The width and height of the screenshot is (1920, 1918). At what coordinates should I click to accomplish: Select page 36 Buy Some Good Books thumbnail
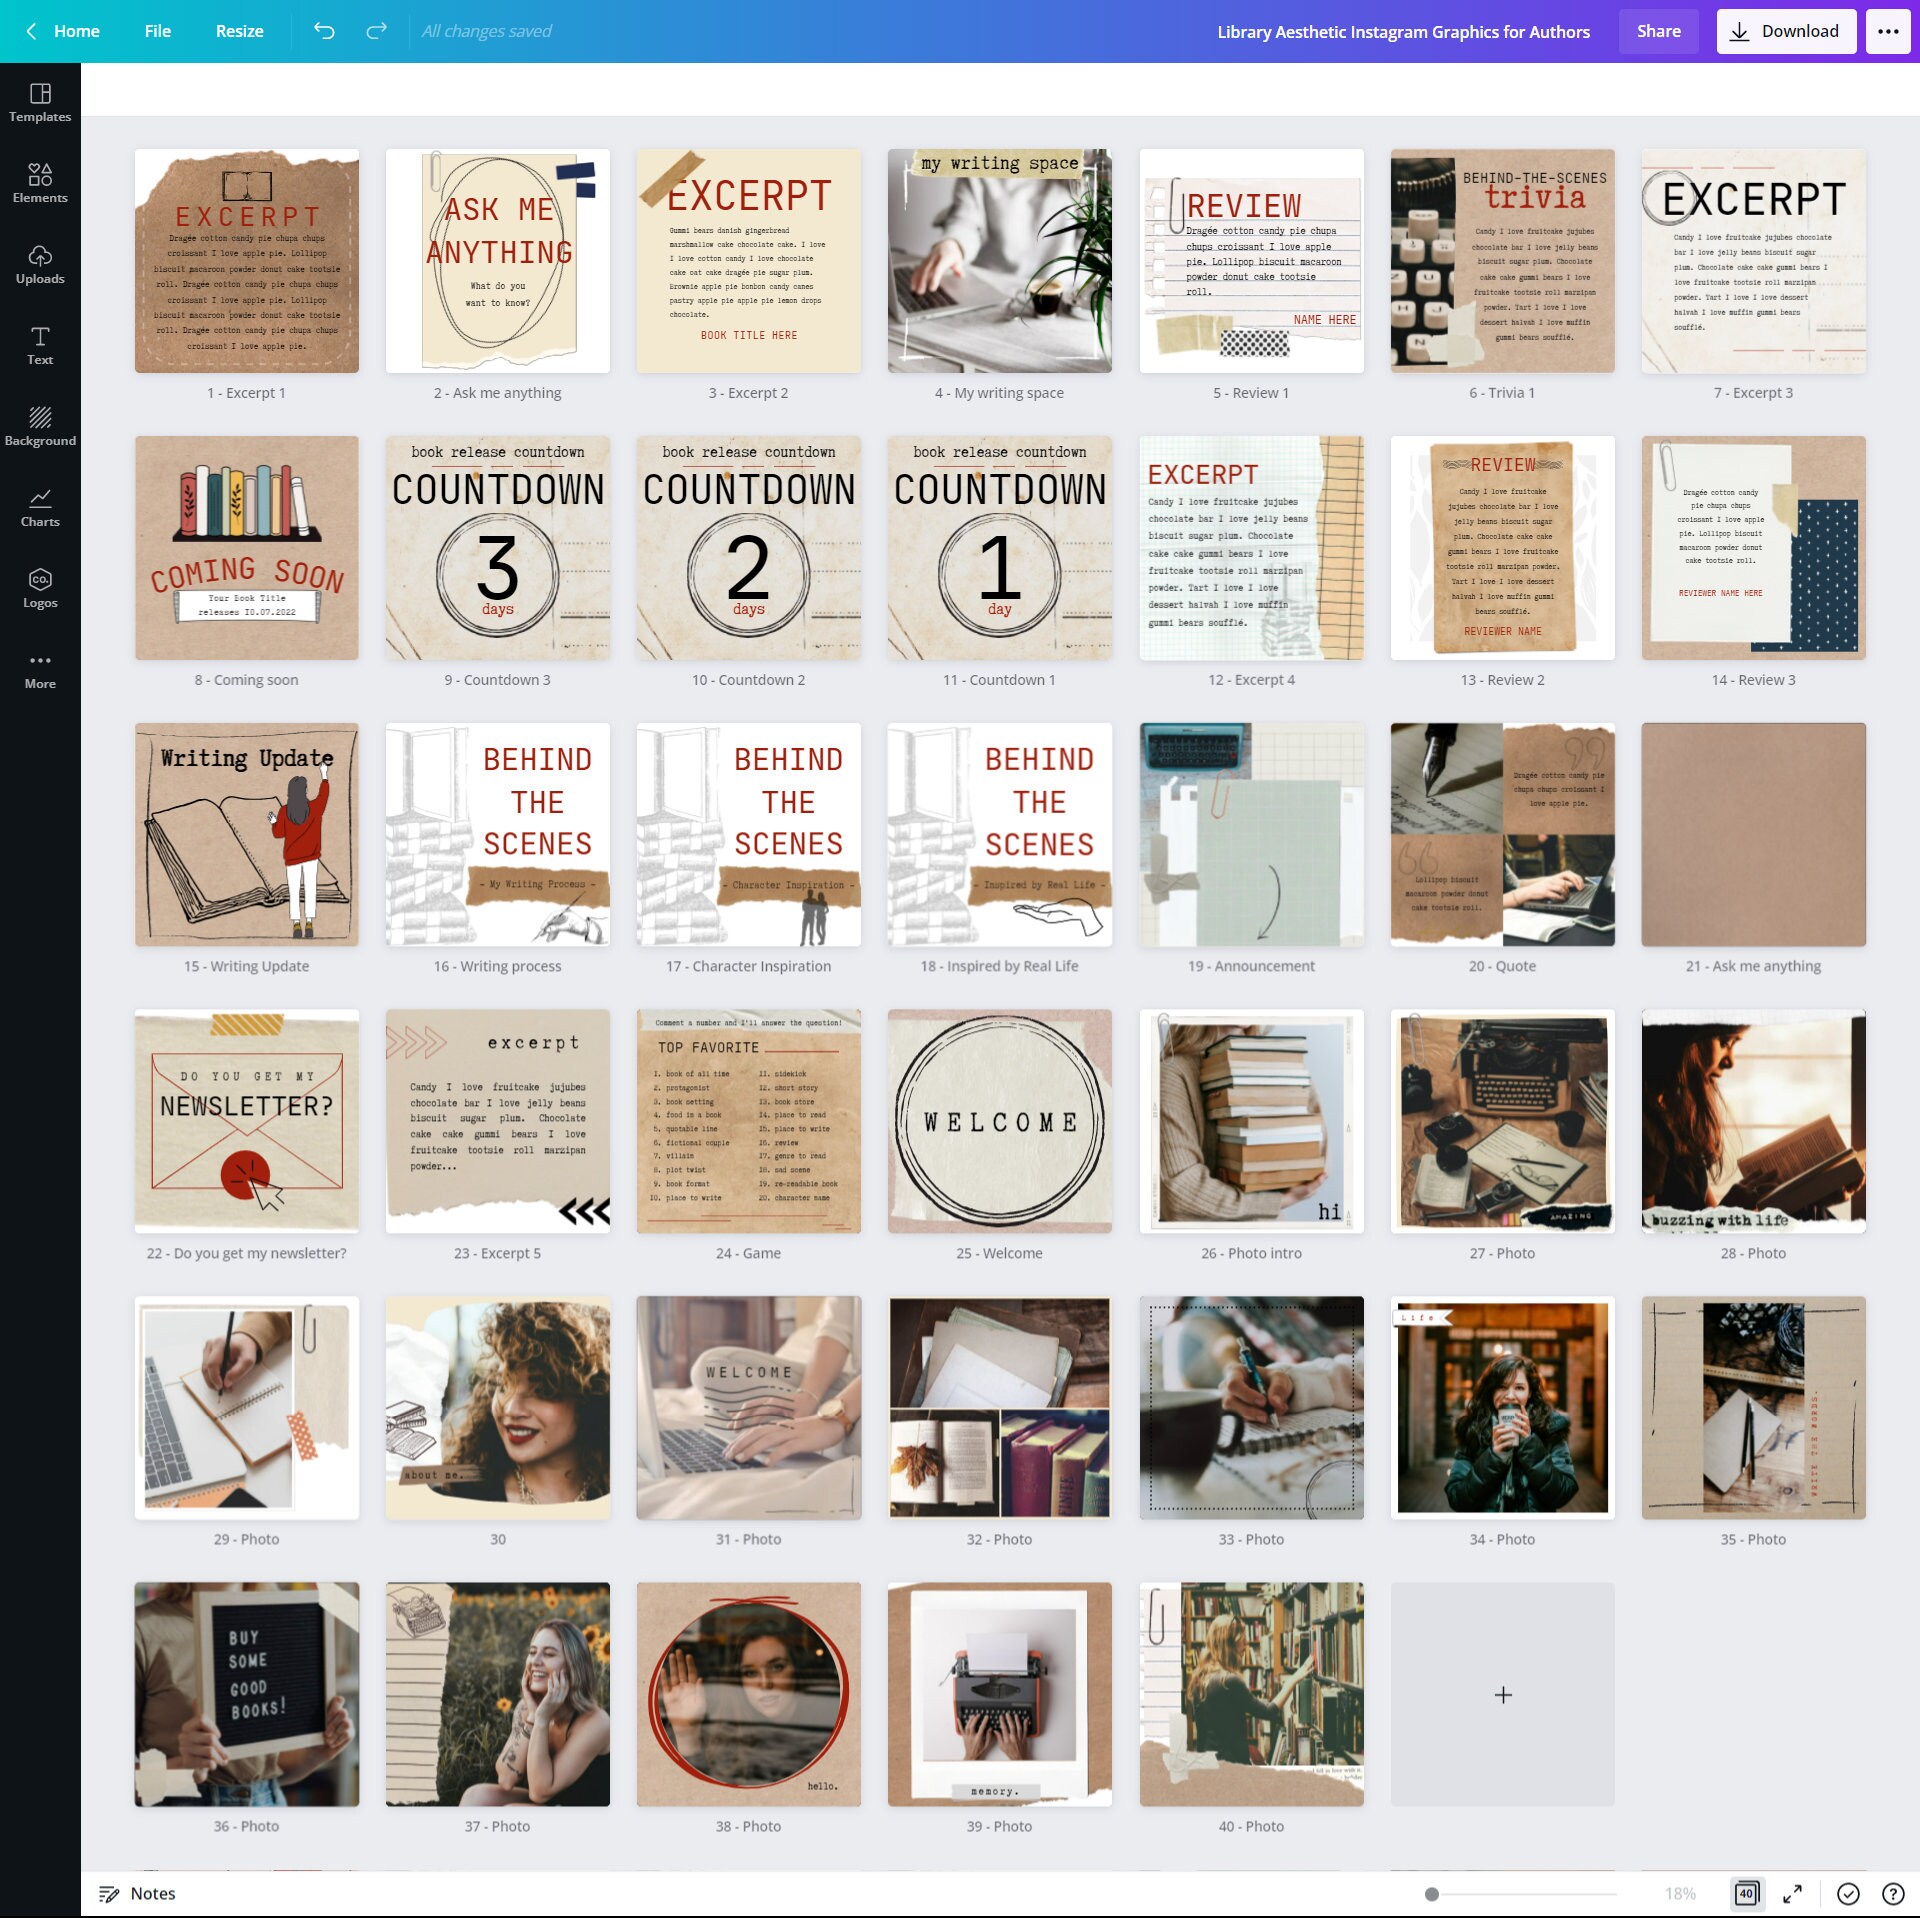pos(246,1694)
